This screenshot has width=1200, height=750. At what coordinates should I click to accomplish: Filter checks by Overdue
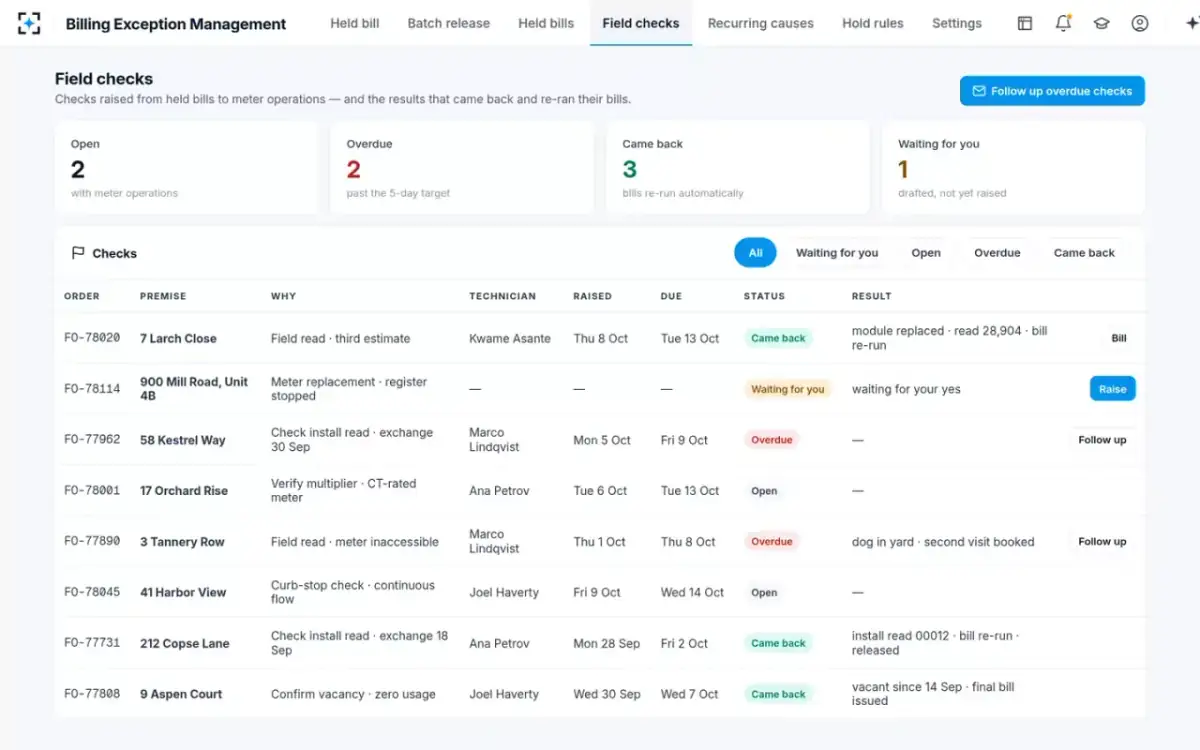(997, 253)
